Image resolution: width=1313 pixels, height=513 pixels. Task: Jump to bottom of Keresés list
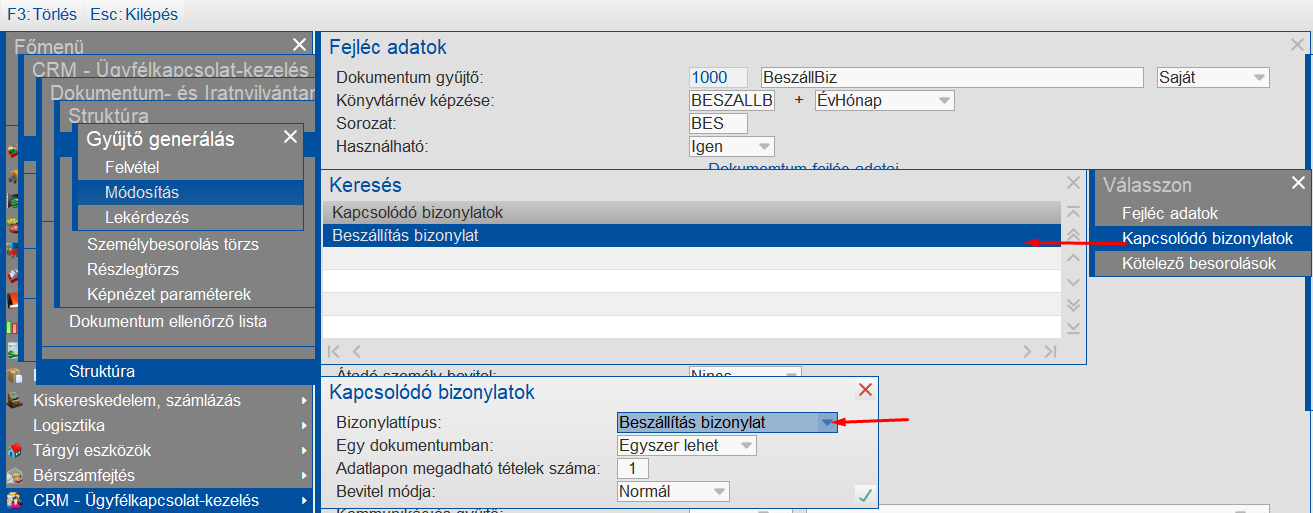tap(1073, 328)
